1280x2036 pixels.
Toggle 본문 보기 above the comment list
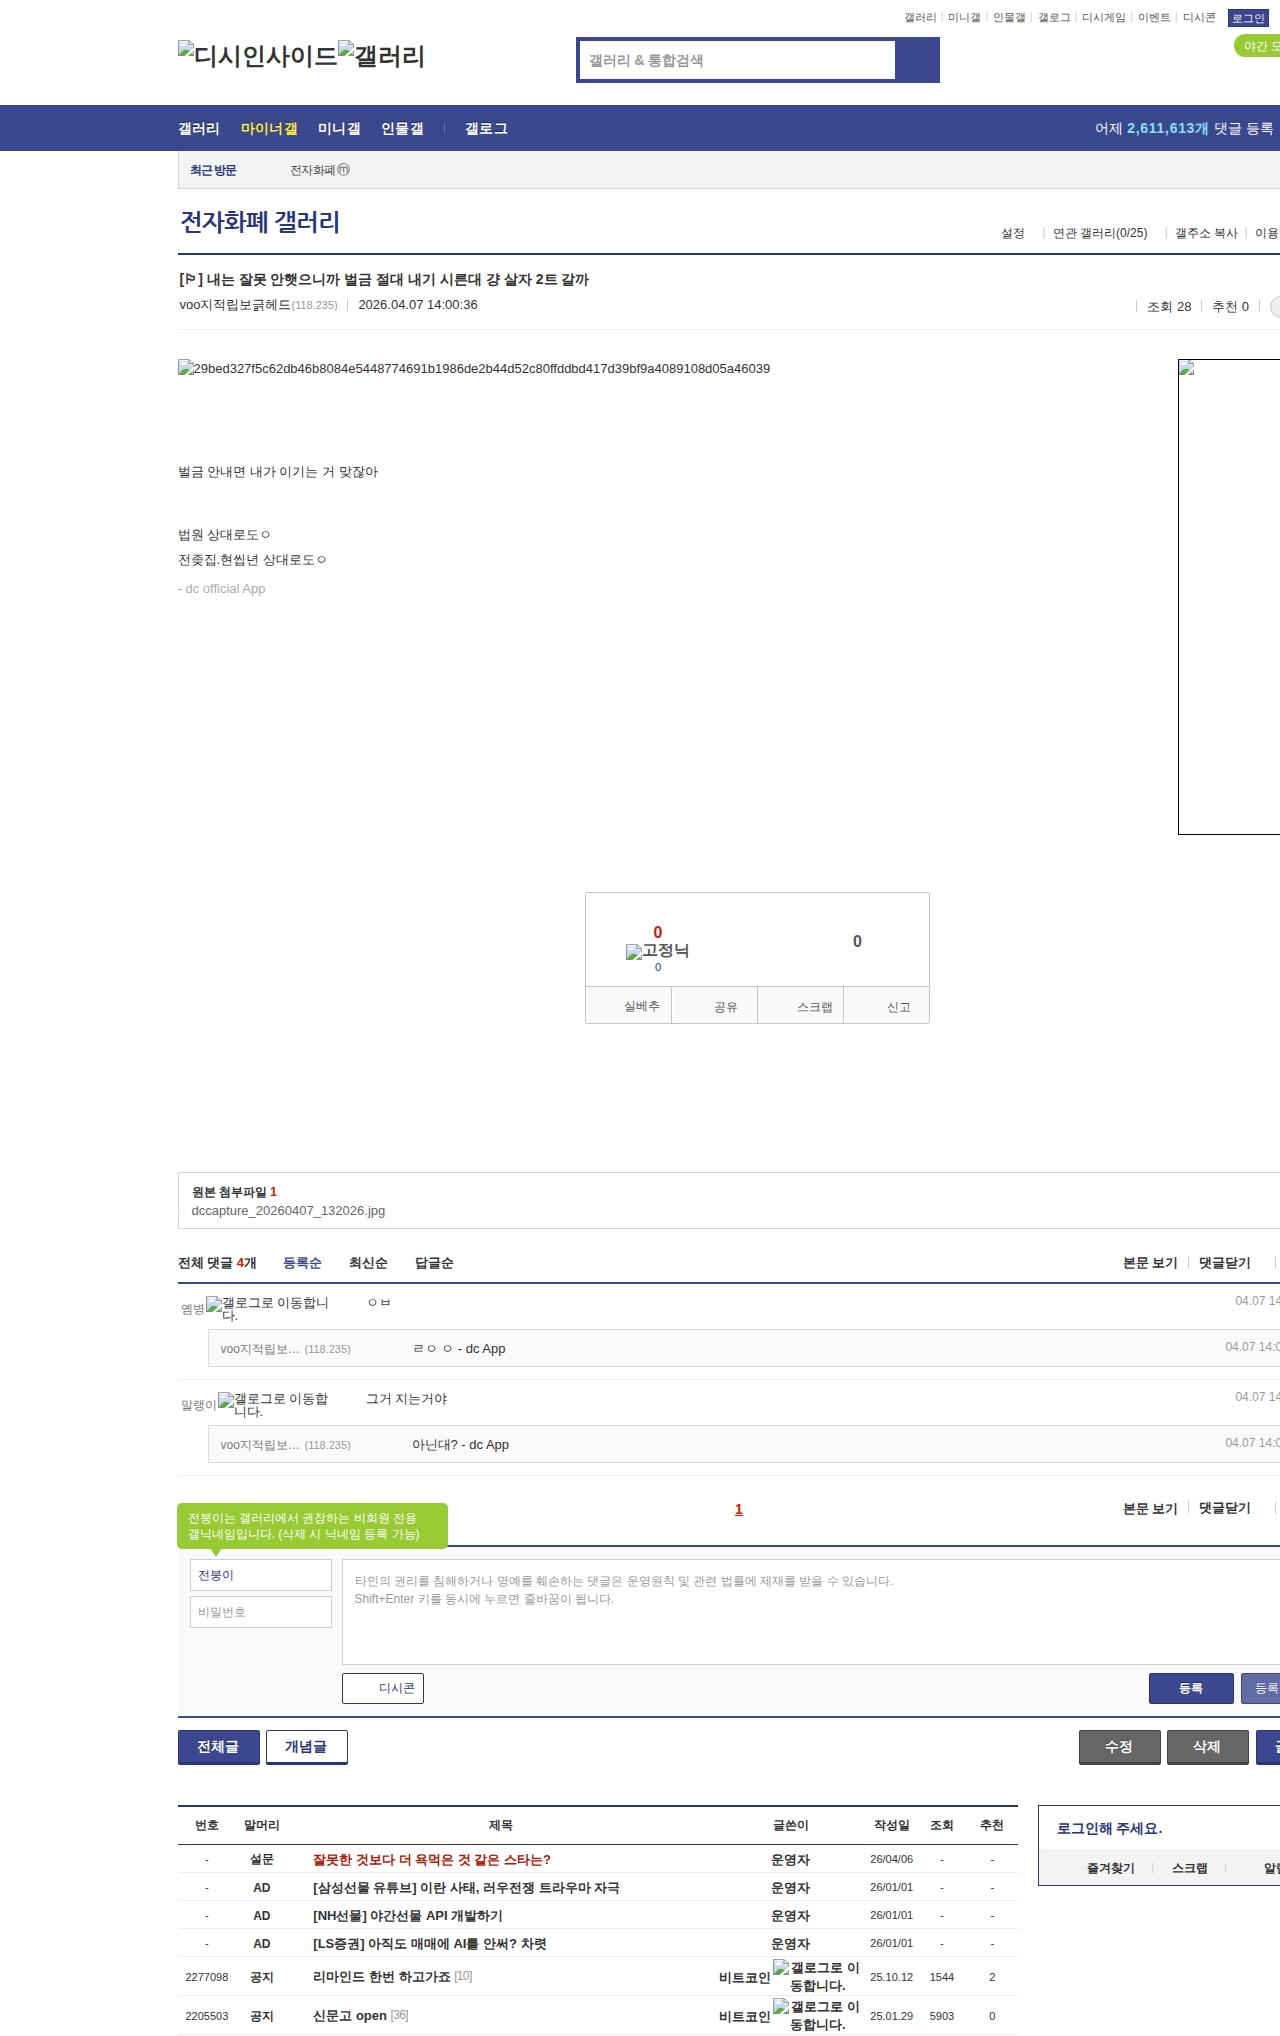pos(1149,1263)
